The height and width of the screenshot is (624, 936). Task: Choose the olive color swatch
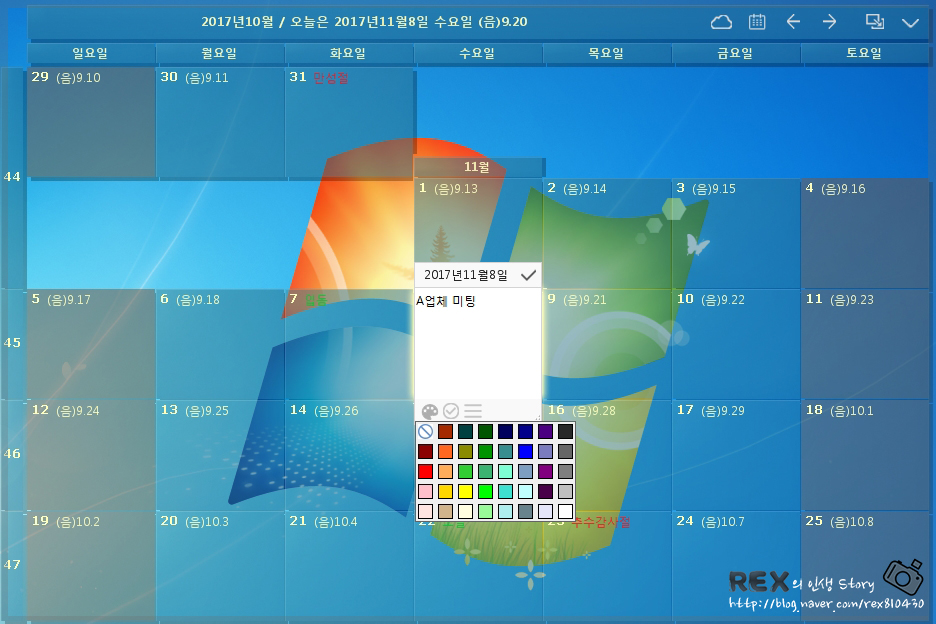tap(465, 451)
